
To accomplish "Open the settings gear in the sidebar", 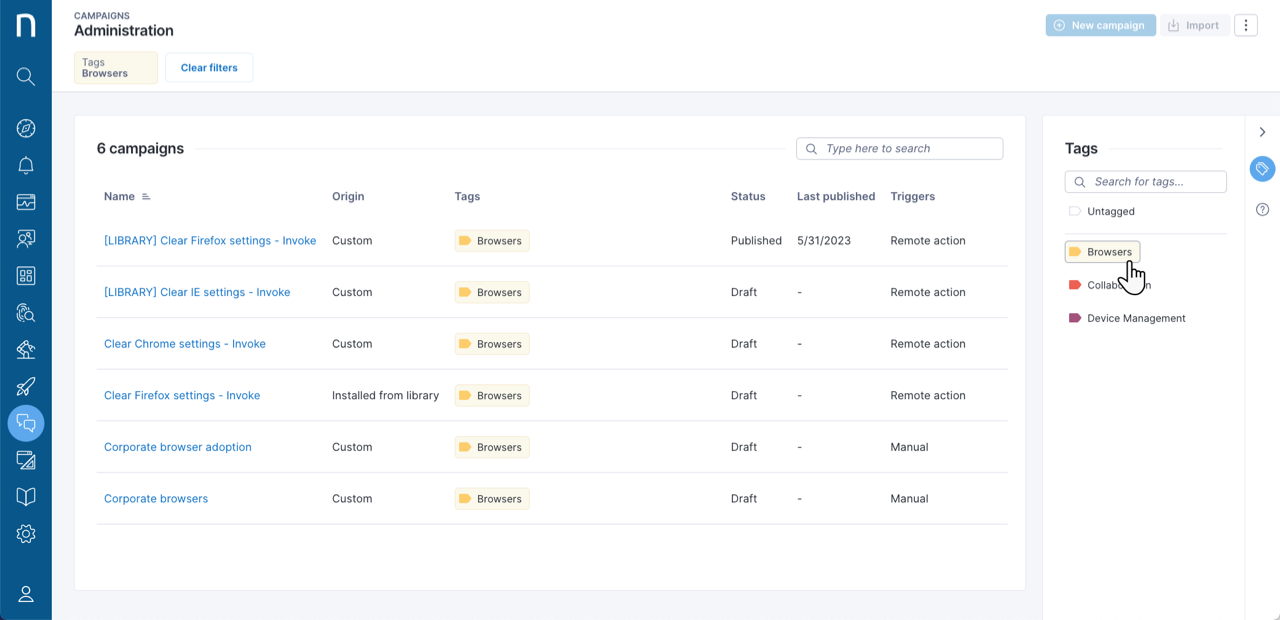I will [x=25, y=533].
